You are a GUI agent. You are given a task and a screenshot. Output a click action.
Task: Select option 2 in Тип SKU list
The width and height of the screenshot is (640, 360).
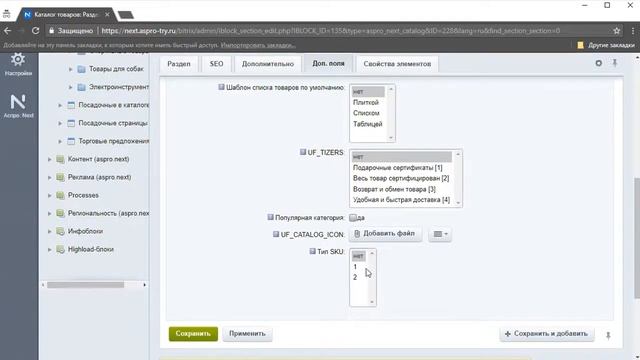pyautogui.click(x=355, y=278)
